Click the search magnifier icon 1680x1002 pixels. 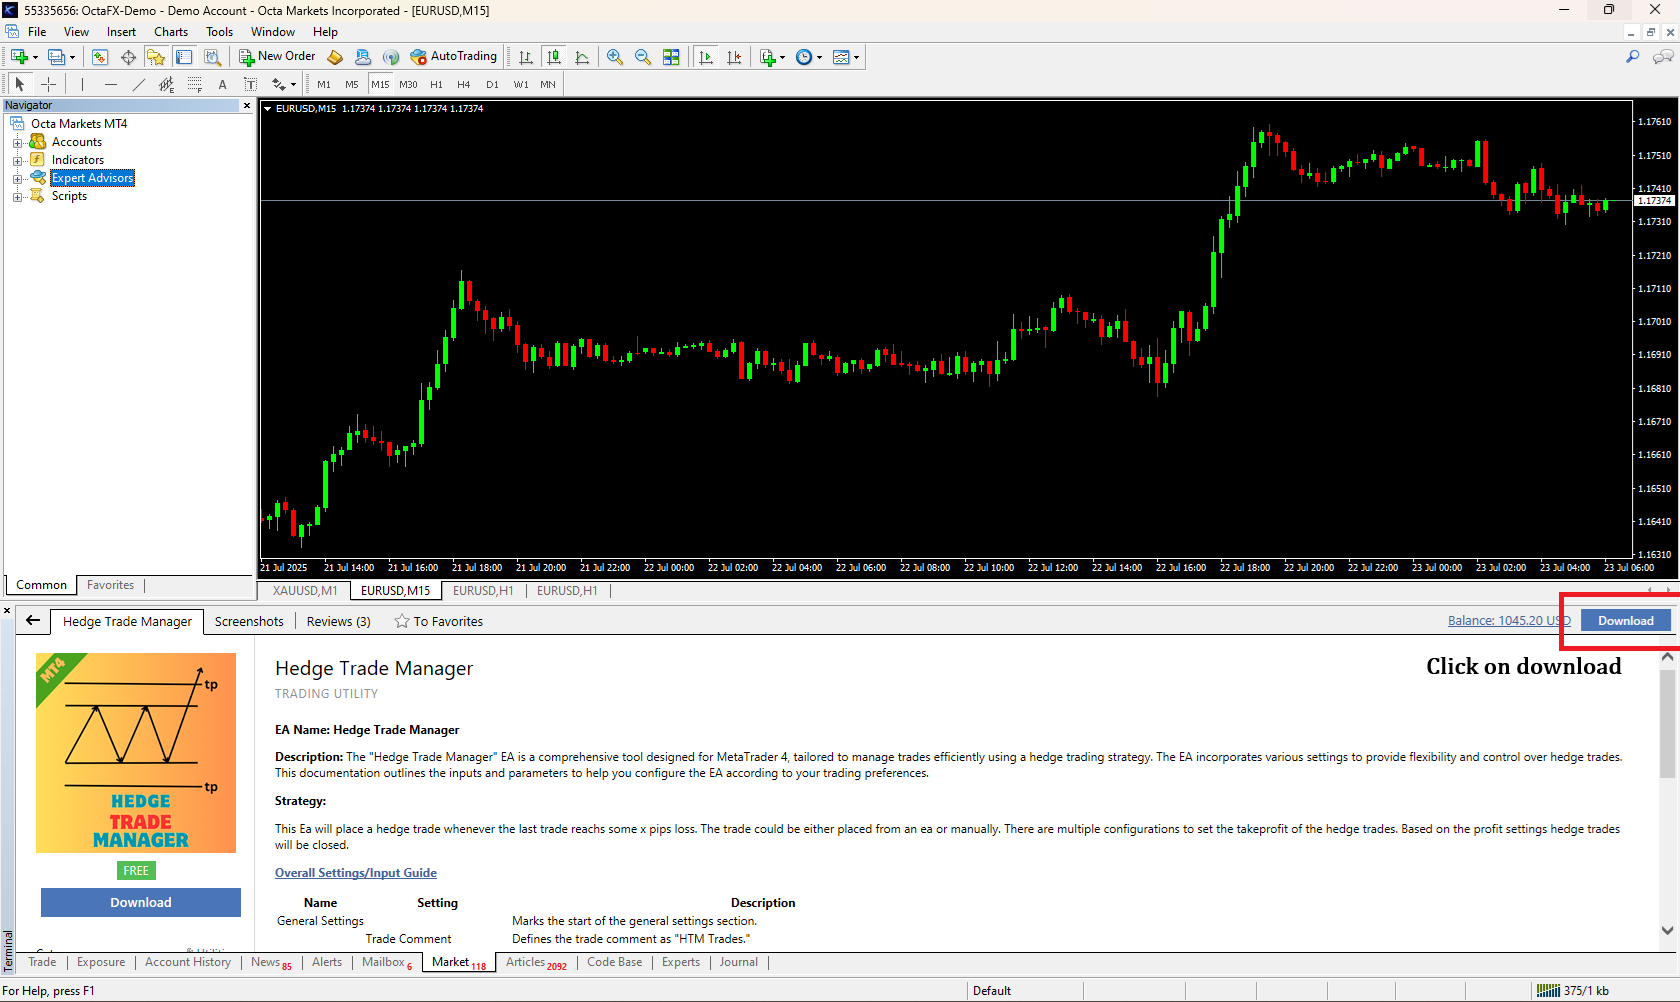(1632, 57)
